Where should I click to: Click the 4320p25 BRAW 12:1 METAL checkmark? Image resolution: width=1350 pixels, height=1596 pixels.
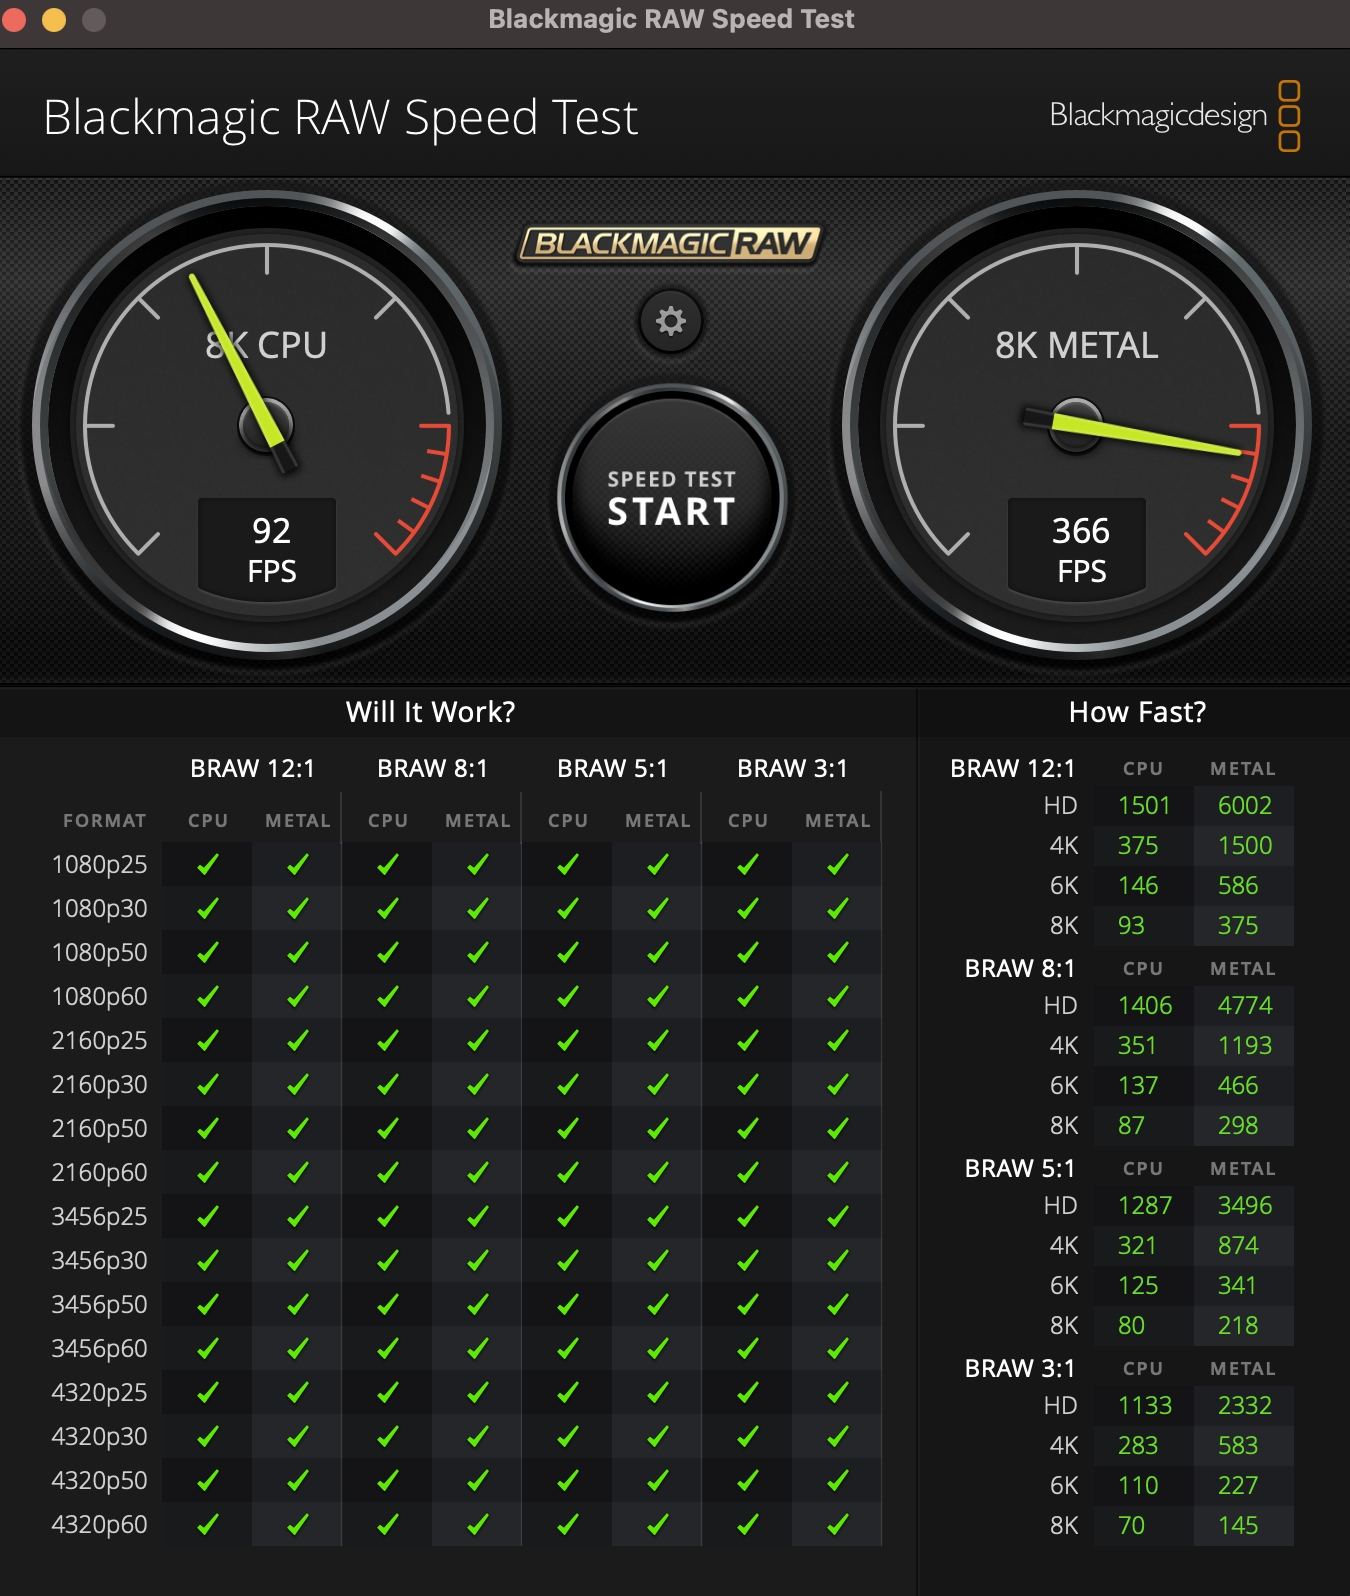tap(298, 1393)
